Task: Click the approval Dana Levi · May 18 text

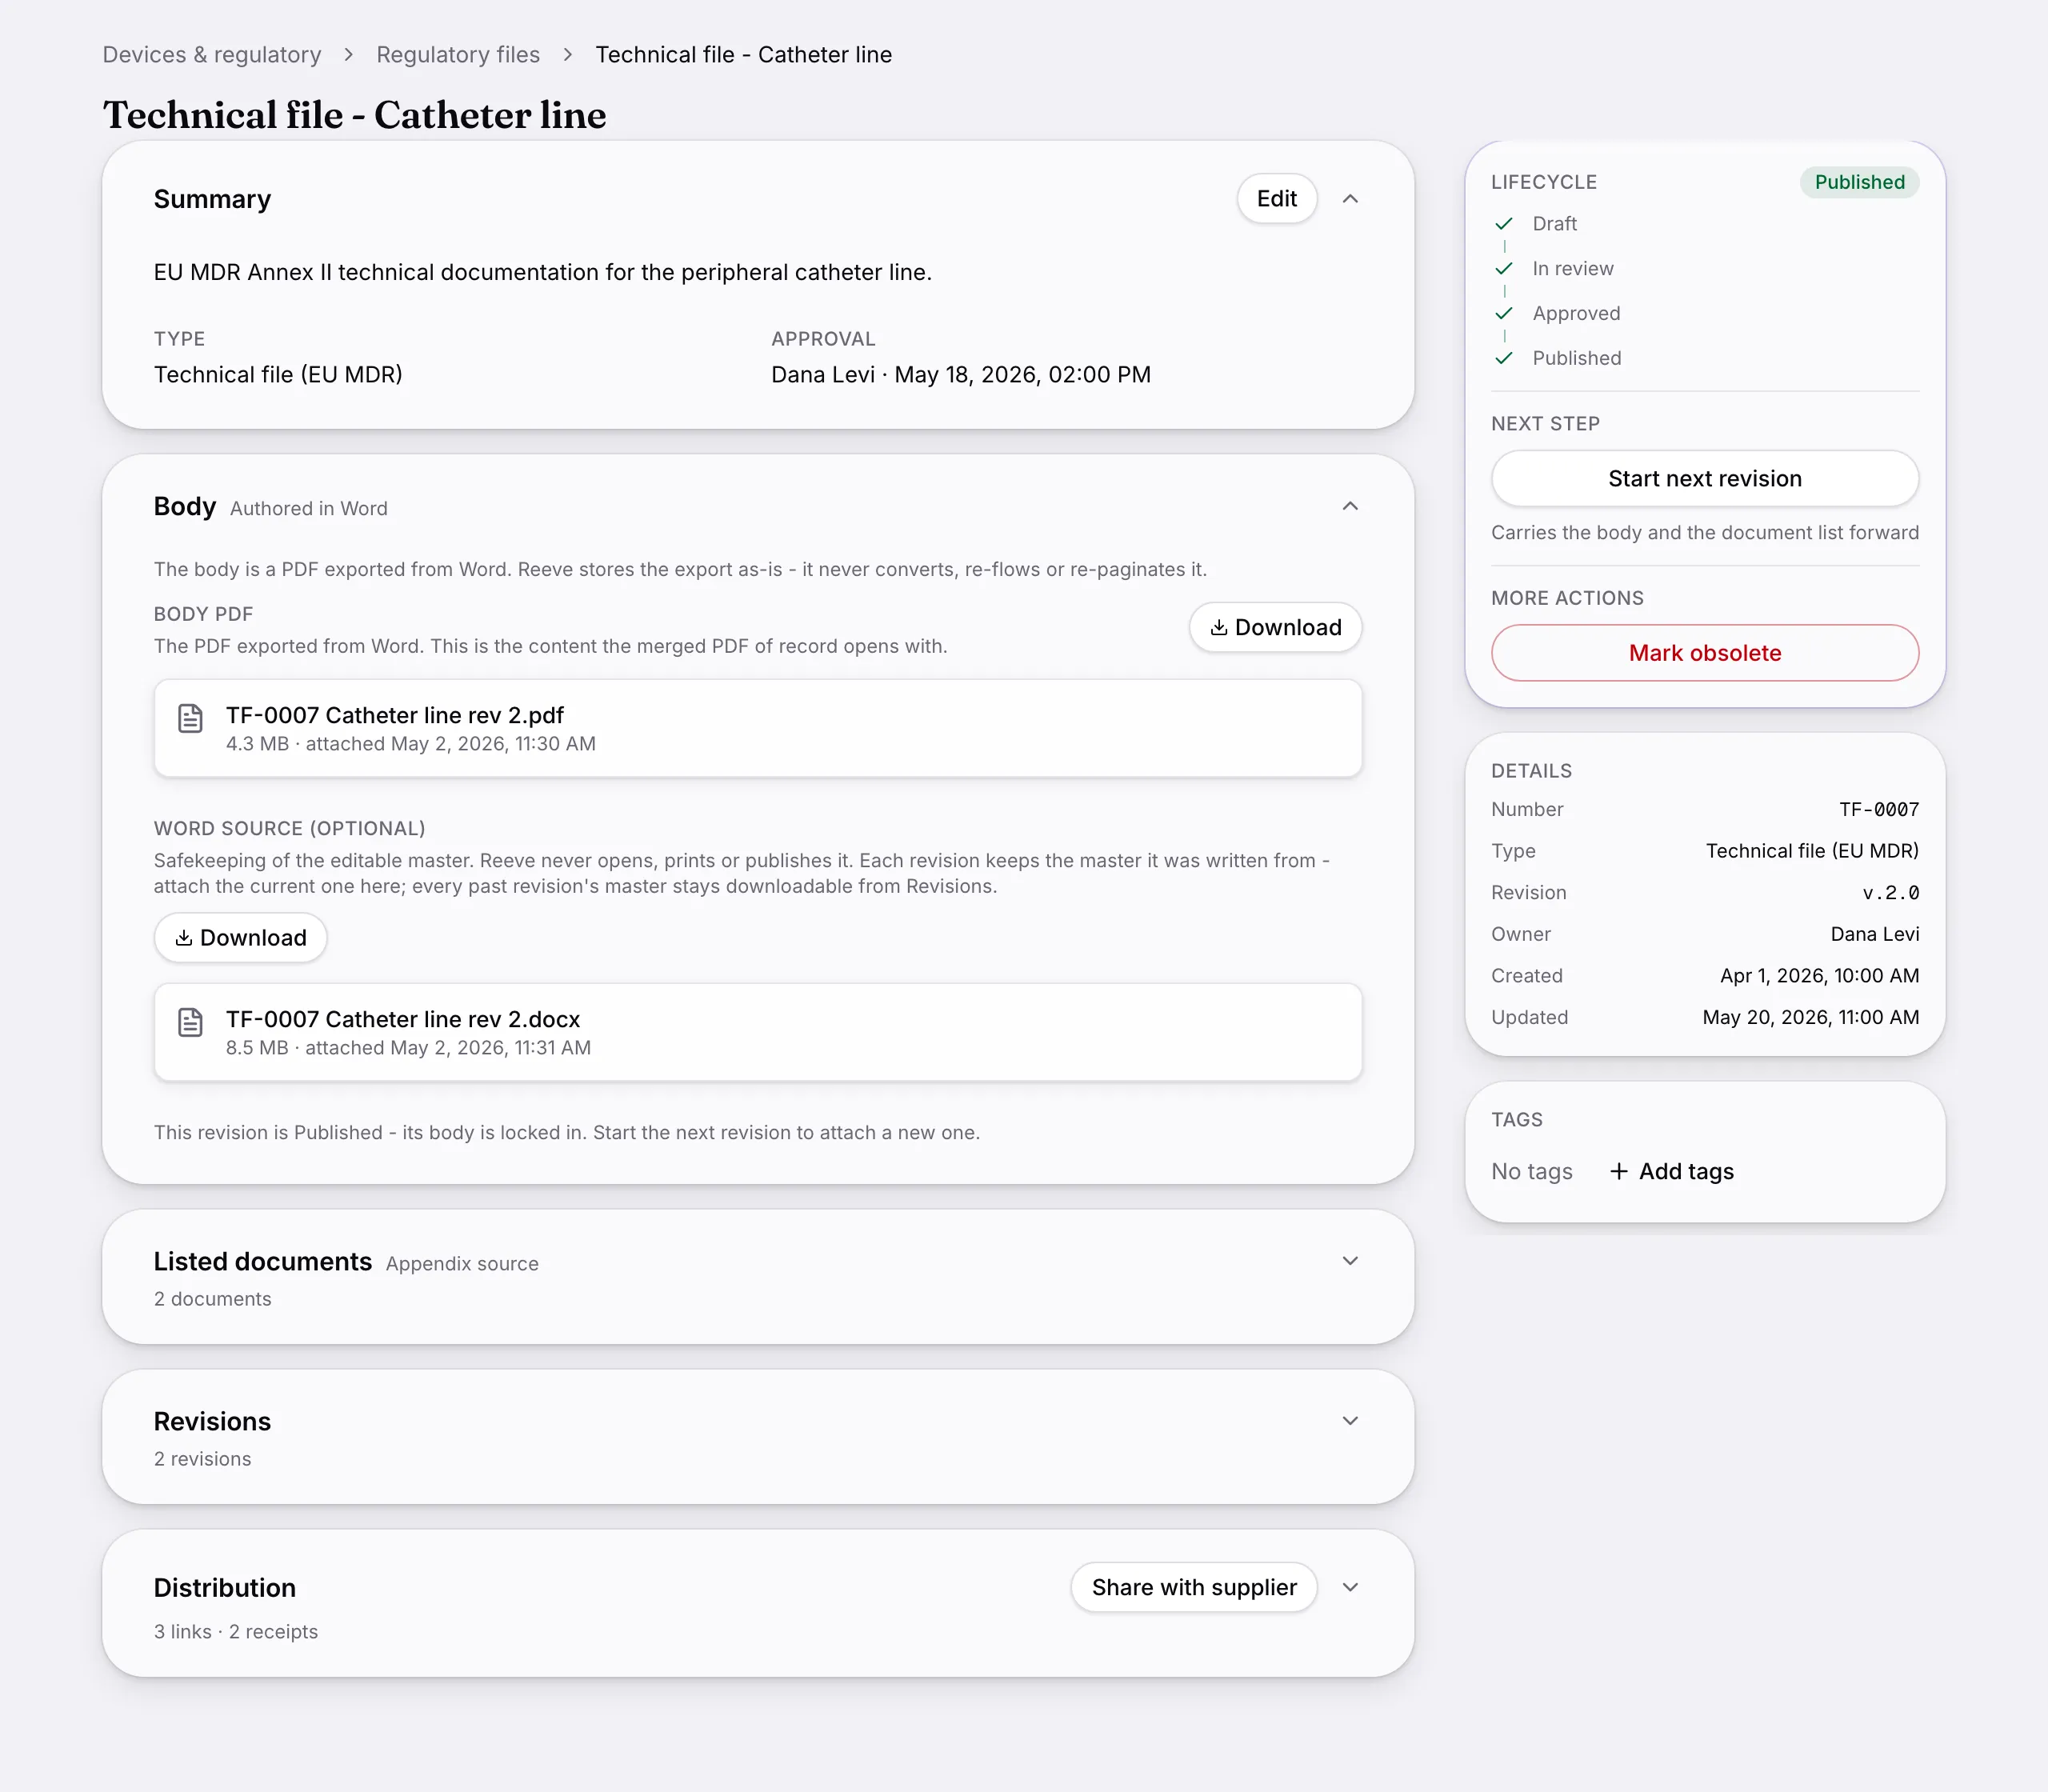Action: coord(961,375)
